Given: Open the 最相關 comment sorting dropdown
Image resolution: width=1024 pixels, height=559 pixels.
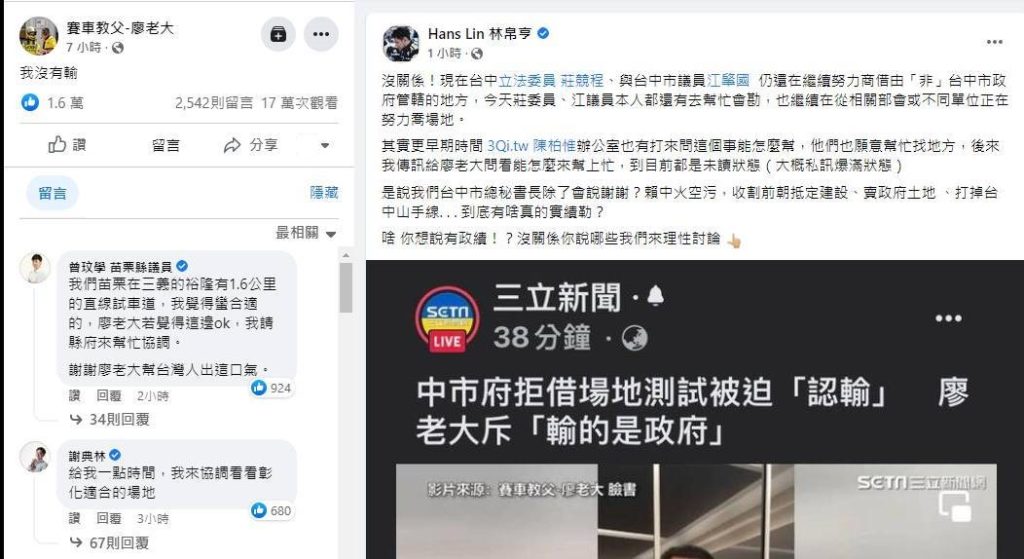Looking at the screenshot, I should point(306,233).
